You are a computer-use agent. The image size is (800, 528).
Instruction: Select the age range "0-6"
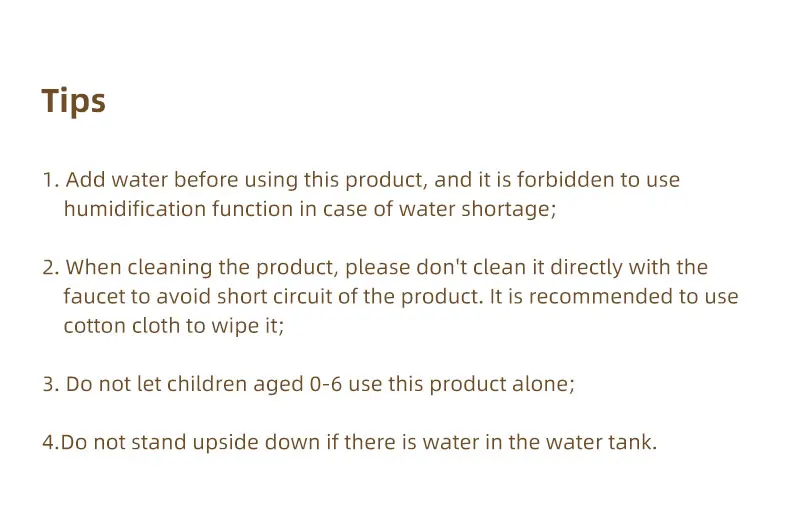(x=326, y=384)
